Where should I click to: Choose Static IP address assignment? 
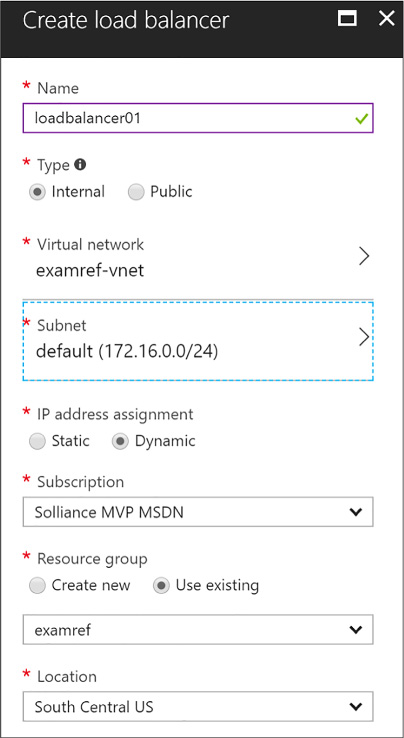[x=37, y=441]
